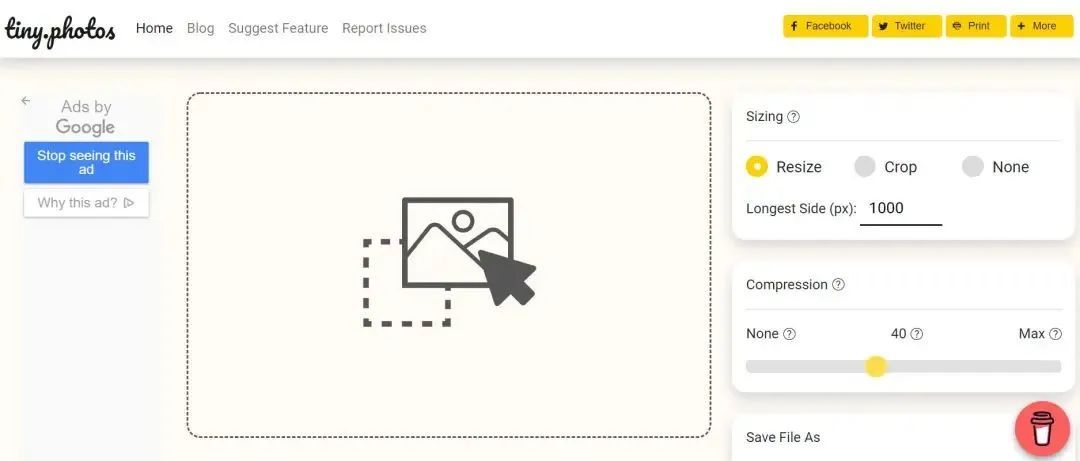Image resolution: width=1080 pixels, height=461 pixels.
Task: Select the None sizing radio option
Action: (x=973, y=167)
